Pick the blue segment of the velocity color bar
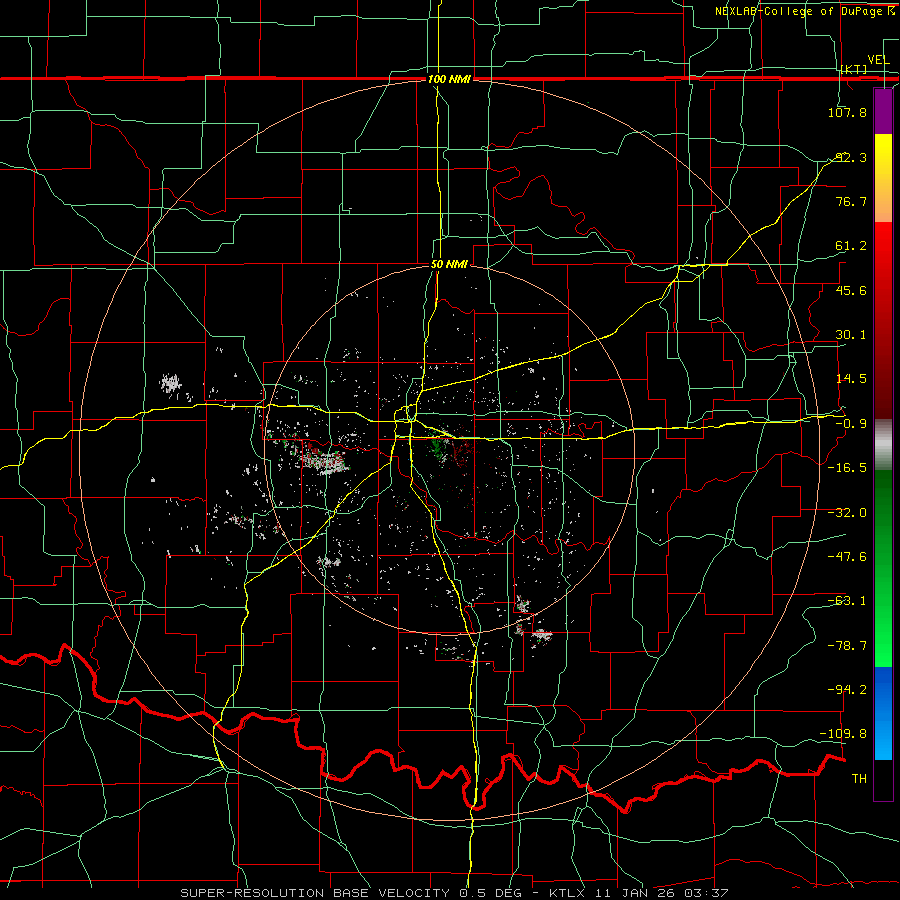Image resolution: width=900 pixels, height=900 pixels. [883, 713]
